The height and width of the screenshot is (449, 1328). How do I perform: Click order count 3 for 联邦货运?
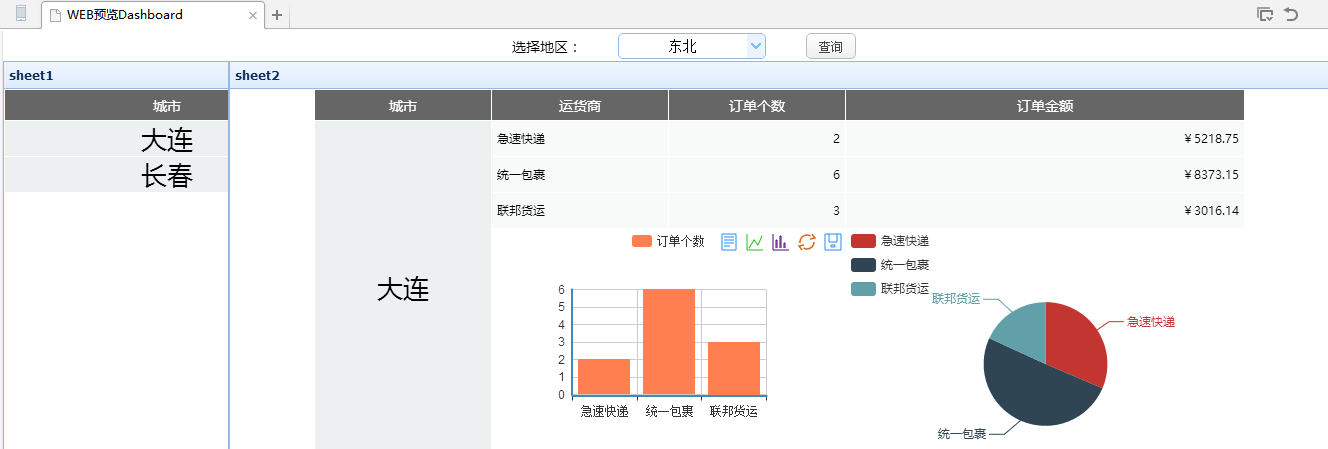point(757,210)
